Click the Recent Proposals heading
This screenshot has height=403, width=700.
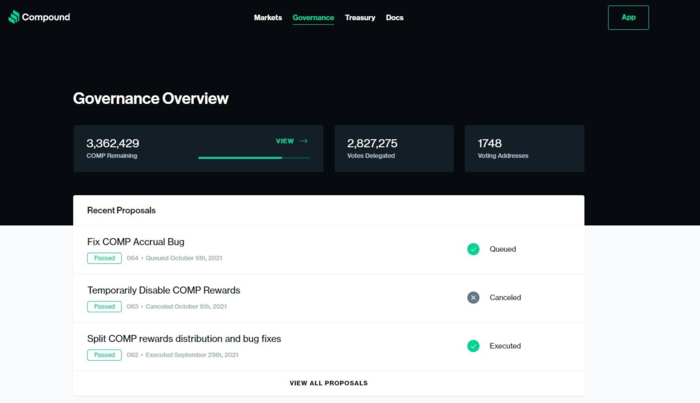click(121, 210)
